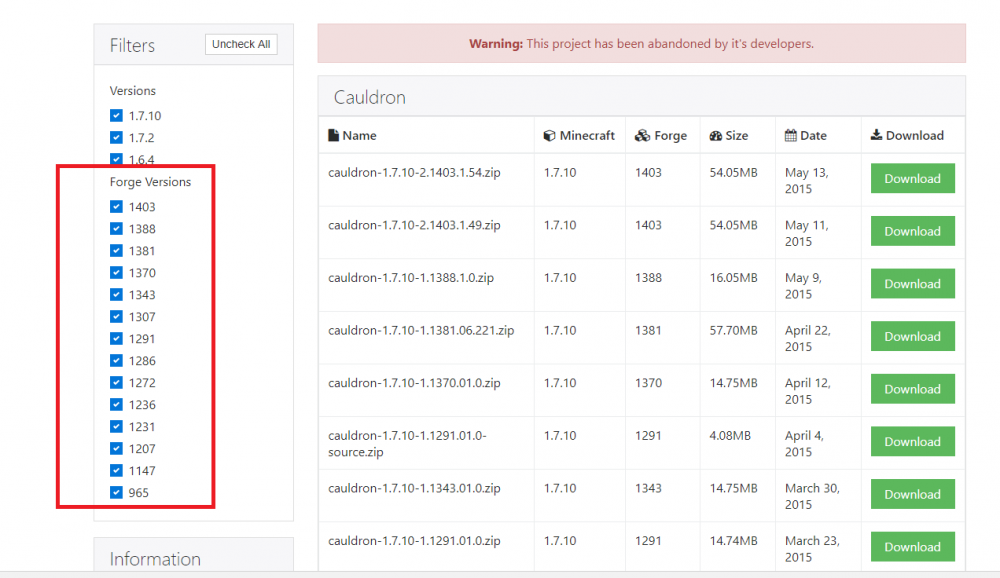Download cauldron-1.7.10-1.1388.1.0.zip
Viewport: 1000px width, 578px height.
[913, 284]
